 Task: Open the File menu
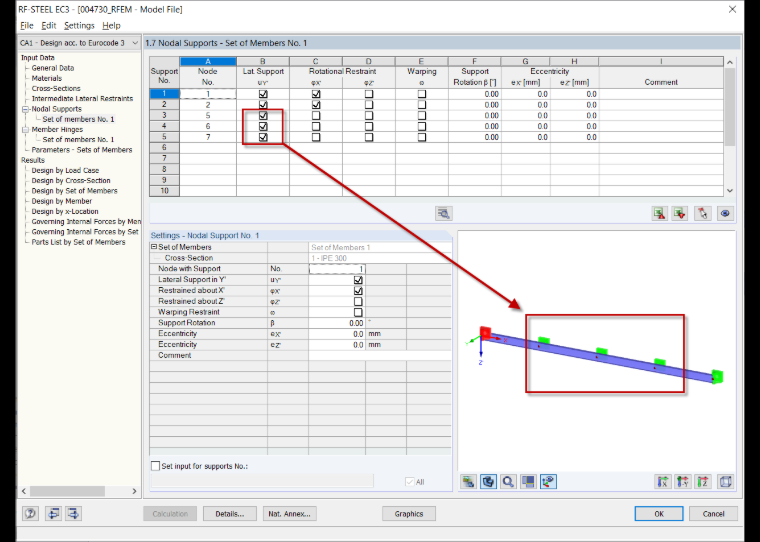coord(27,26)
